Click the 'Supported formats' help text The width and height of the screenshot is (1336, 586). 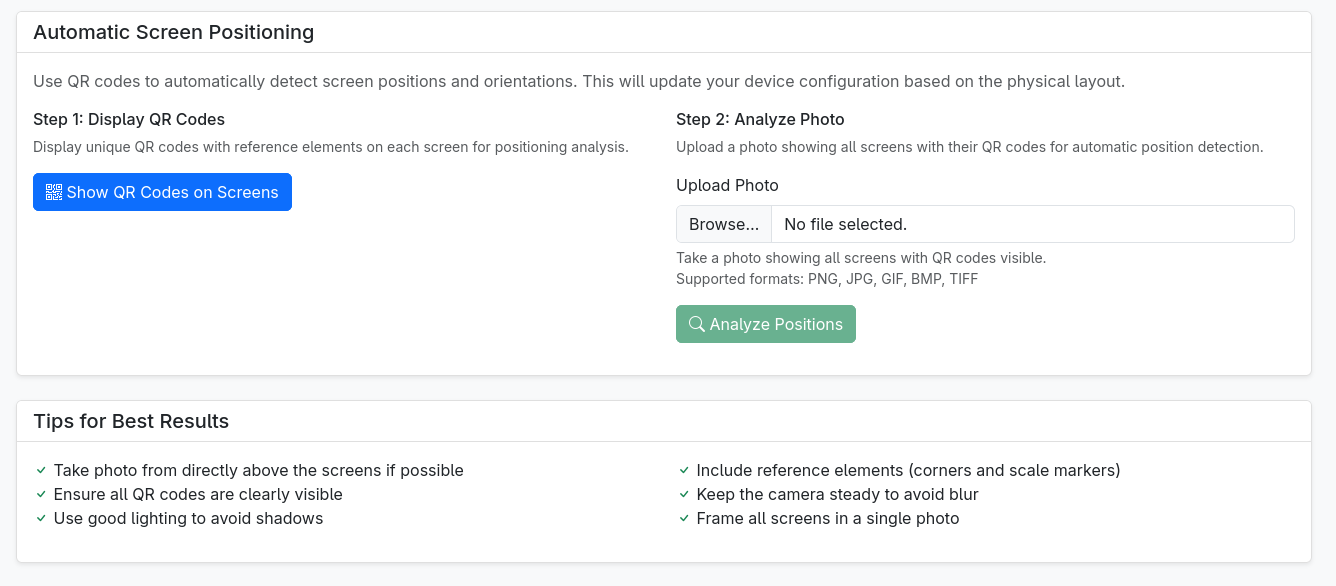point(827,279)
